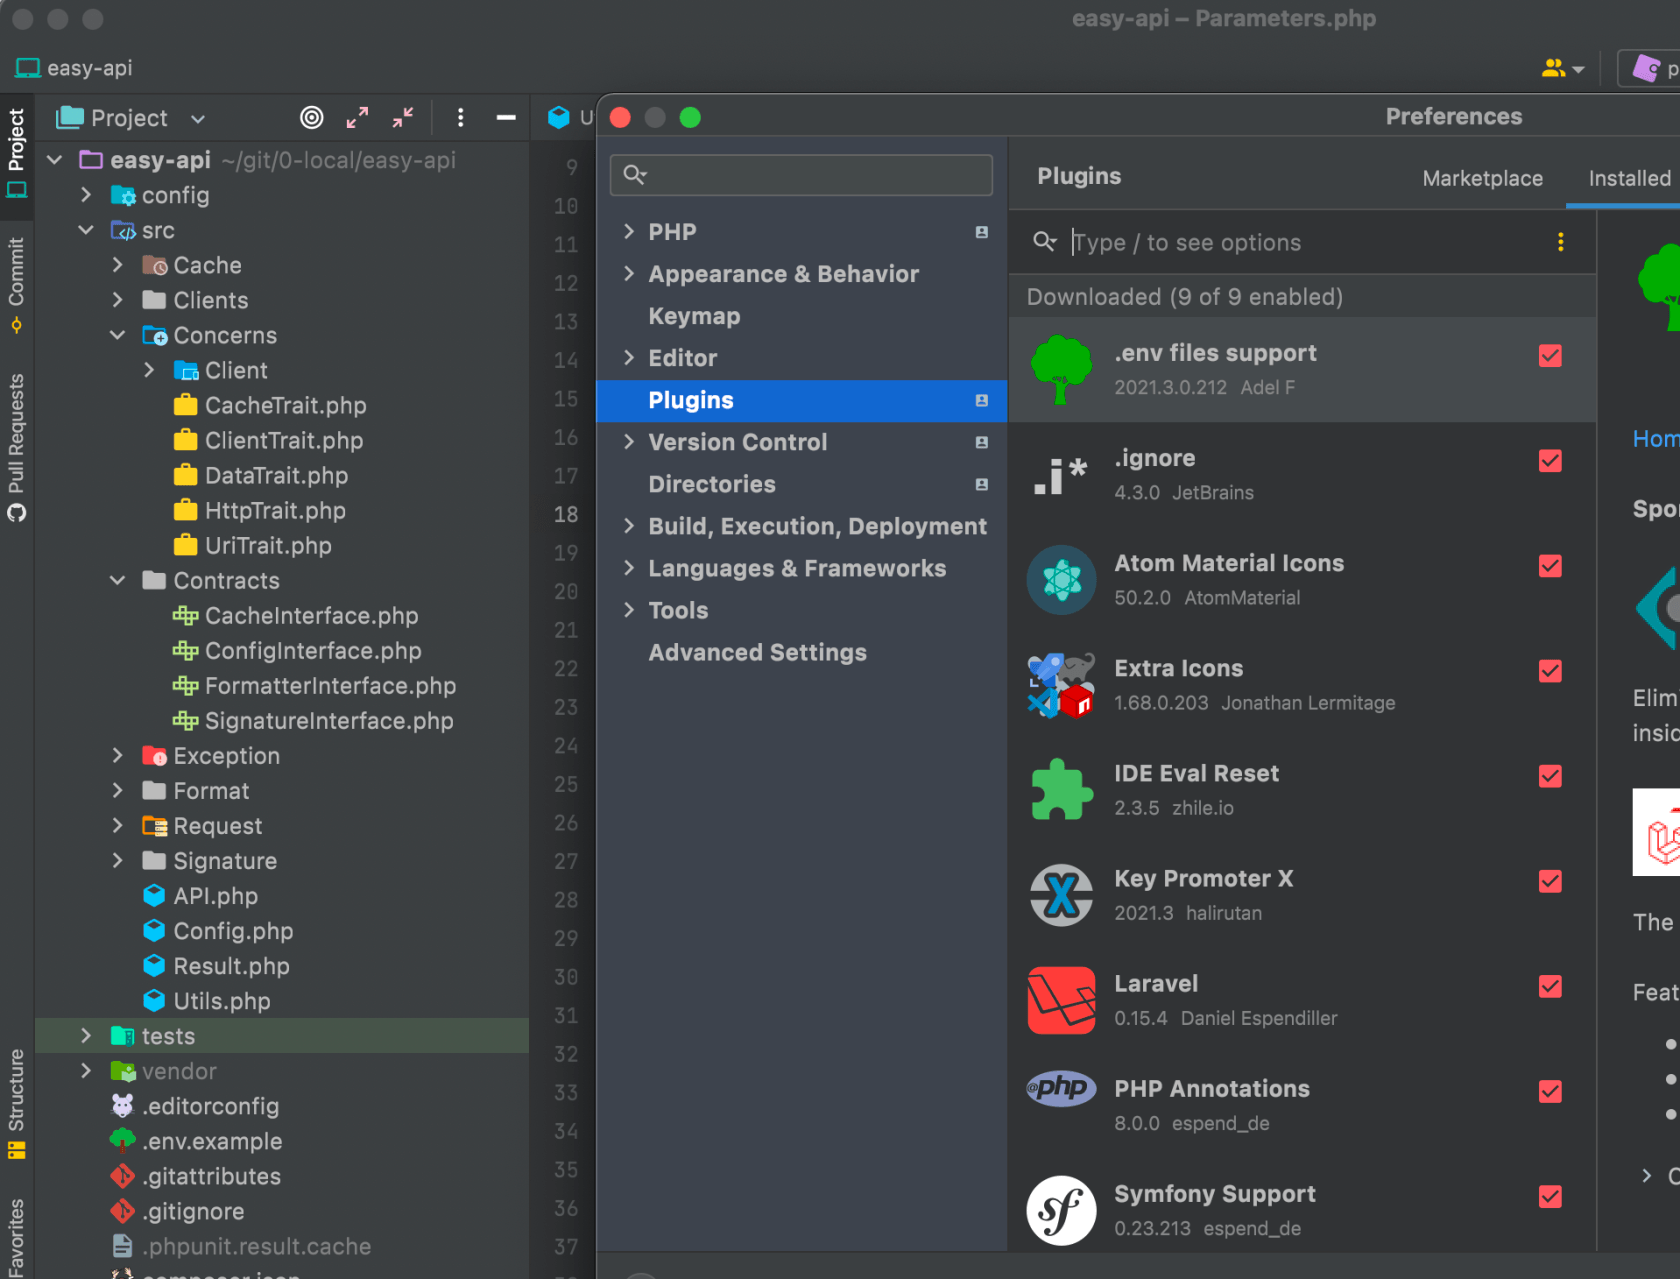Screen dimensions: 1680x1279
Task: Select Advanced Settings in preferences
Action: coord(757,652)
